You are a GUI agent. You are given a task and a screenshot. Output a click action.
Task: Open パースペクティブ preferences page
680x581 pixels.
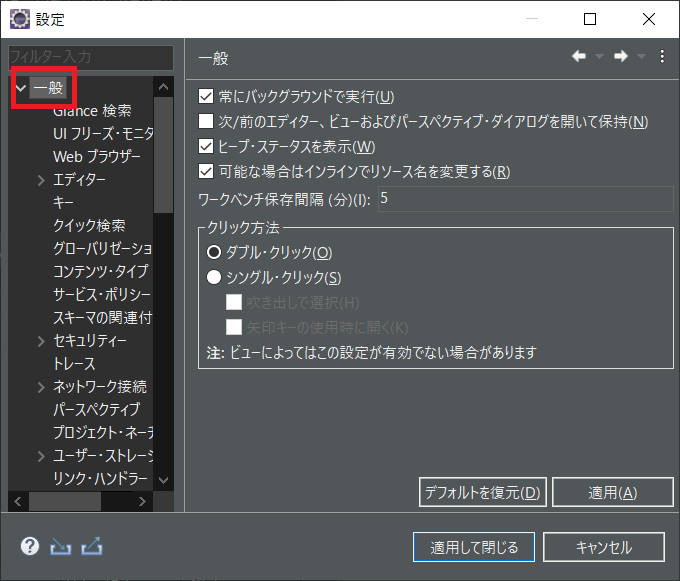97,410
